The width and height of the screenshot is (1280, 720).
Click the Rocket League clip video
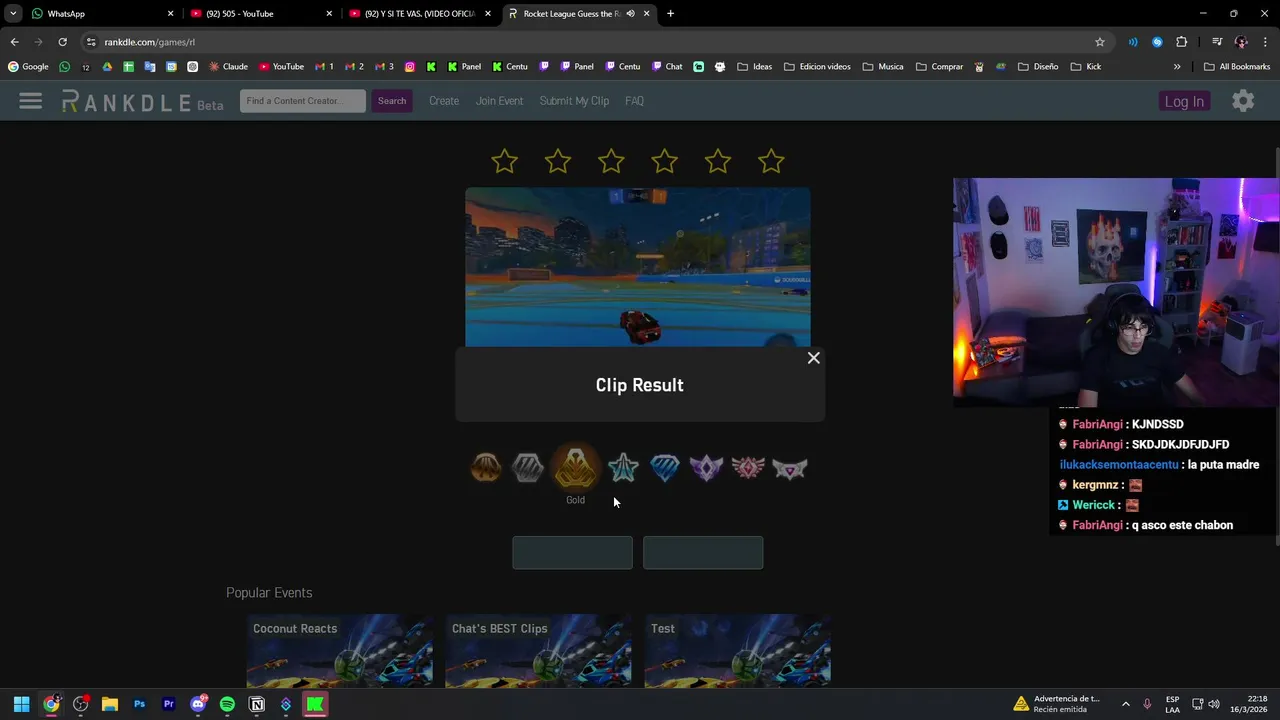638,267
